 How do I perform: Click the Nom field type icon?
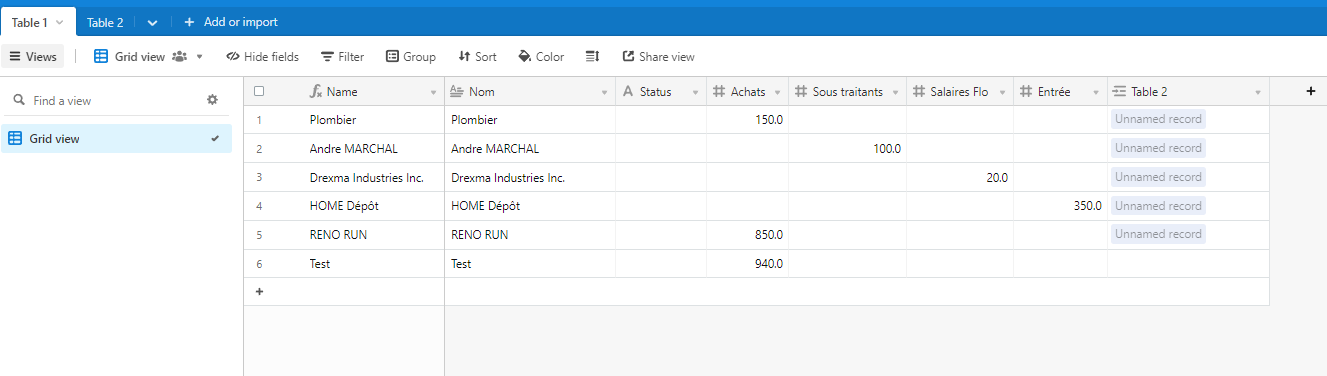456,92
